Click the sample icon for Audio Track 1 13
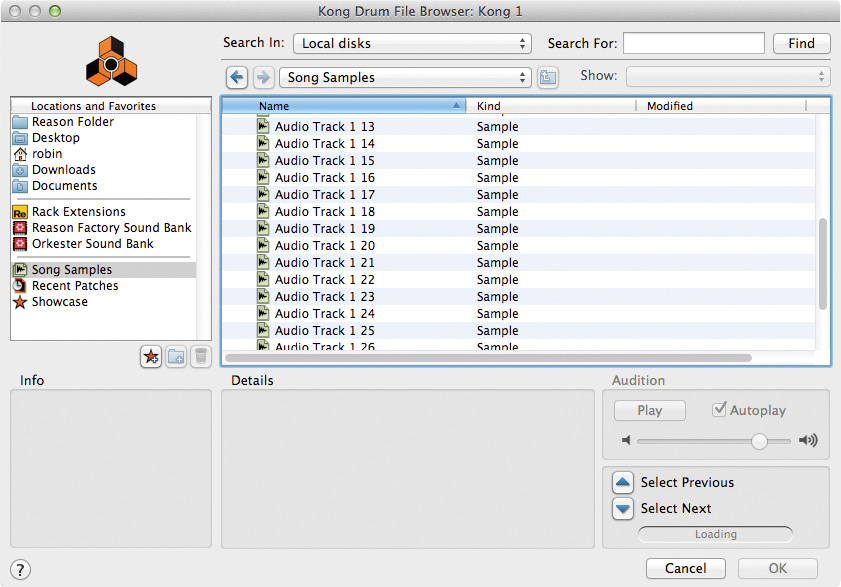This screenshot has height=587, width=841. click(263, 126)
